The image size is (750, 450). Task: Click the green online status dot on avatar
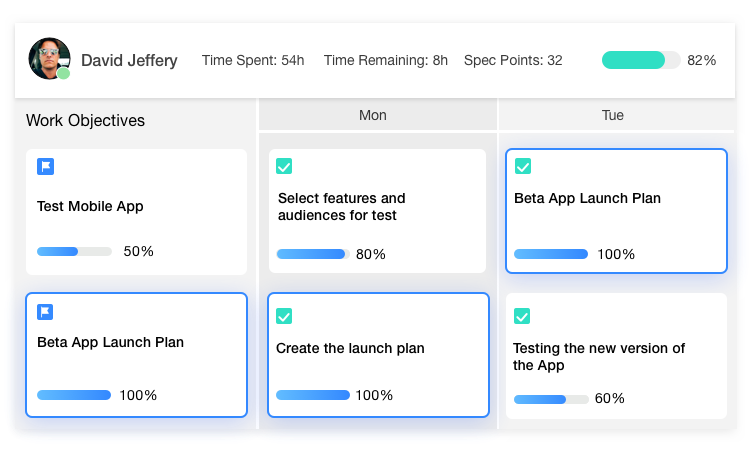[64, 73]
